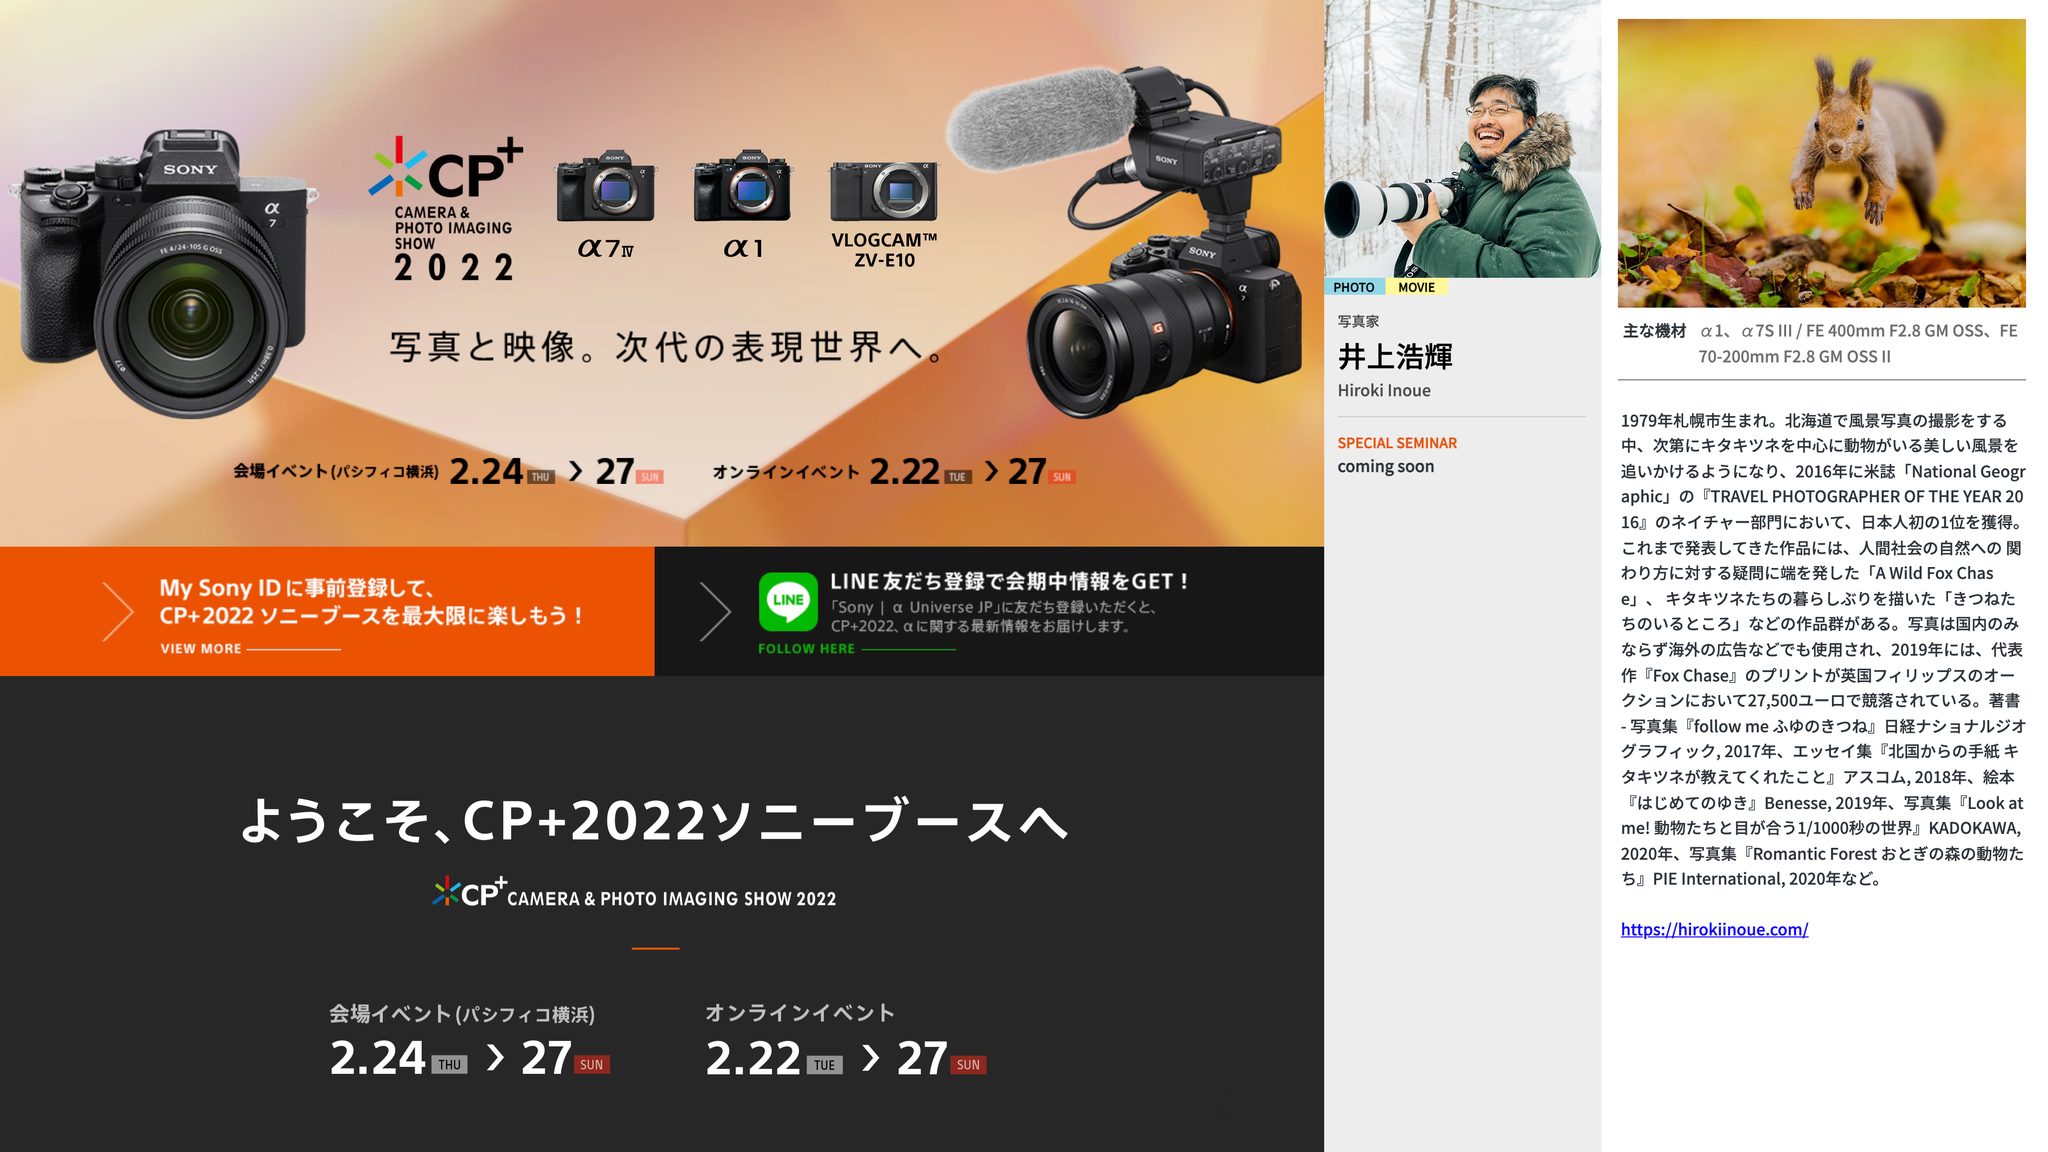Viewport: 2048px width, 1152px height.
Task: Click the tagline 写真と映像。次代の表現世界へ。
Action: 667,347
